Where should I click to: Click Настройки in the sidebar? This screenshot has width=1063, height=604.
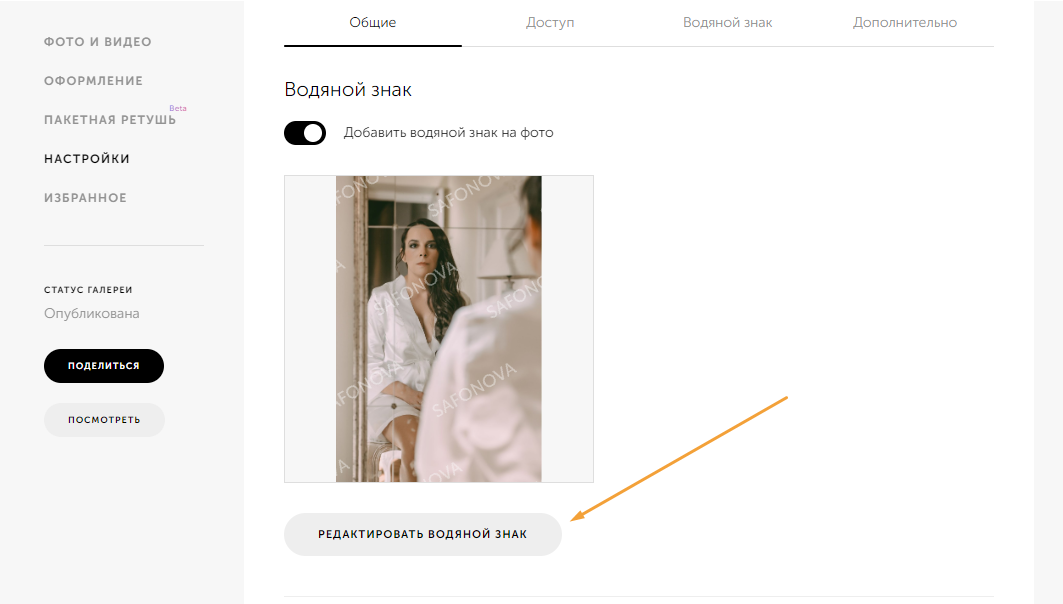(87, 159)
